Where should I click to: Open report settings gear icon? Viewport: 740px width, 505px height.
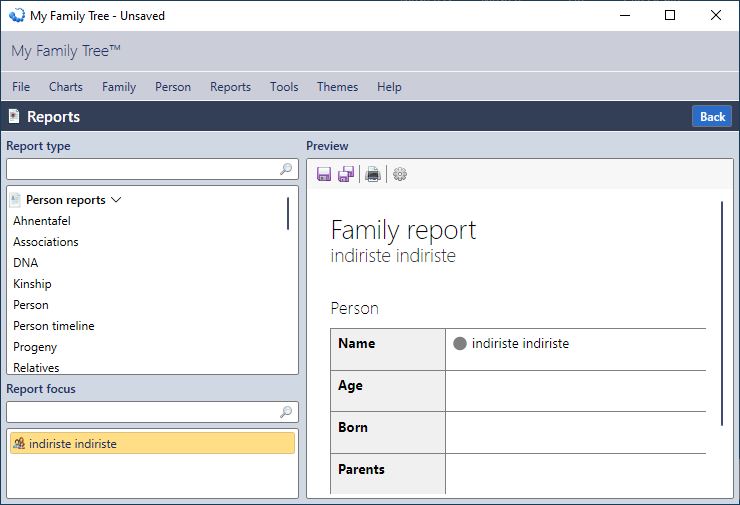(400, 174)
